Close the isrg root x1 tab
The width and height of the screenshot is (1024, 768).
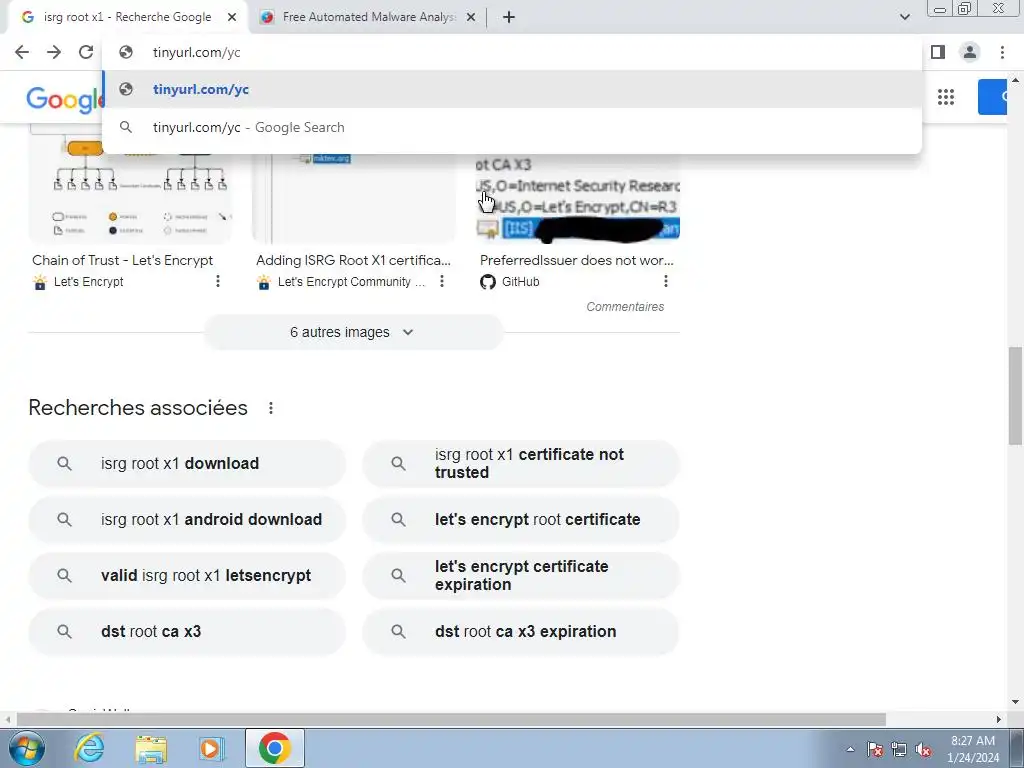point(232,18)
